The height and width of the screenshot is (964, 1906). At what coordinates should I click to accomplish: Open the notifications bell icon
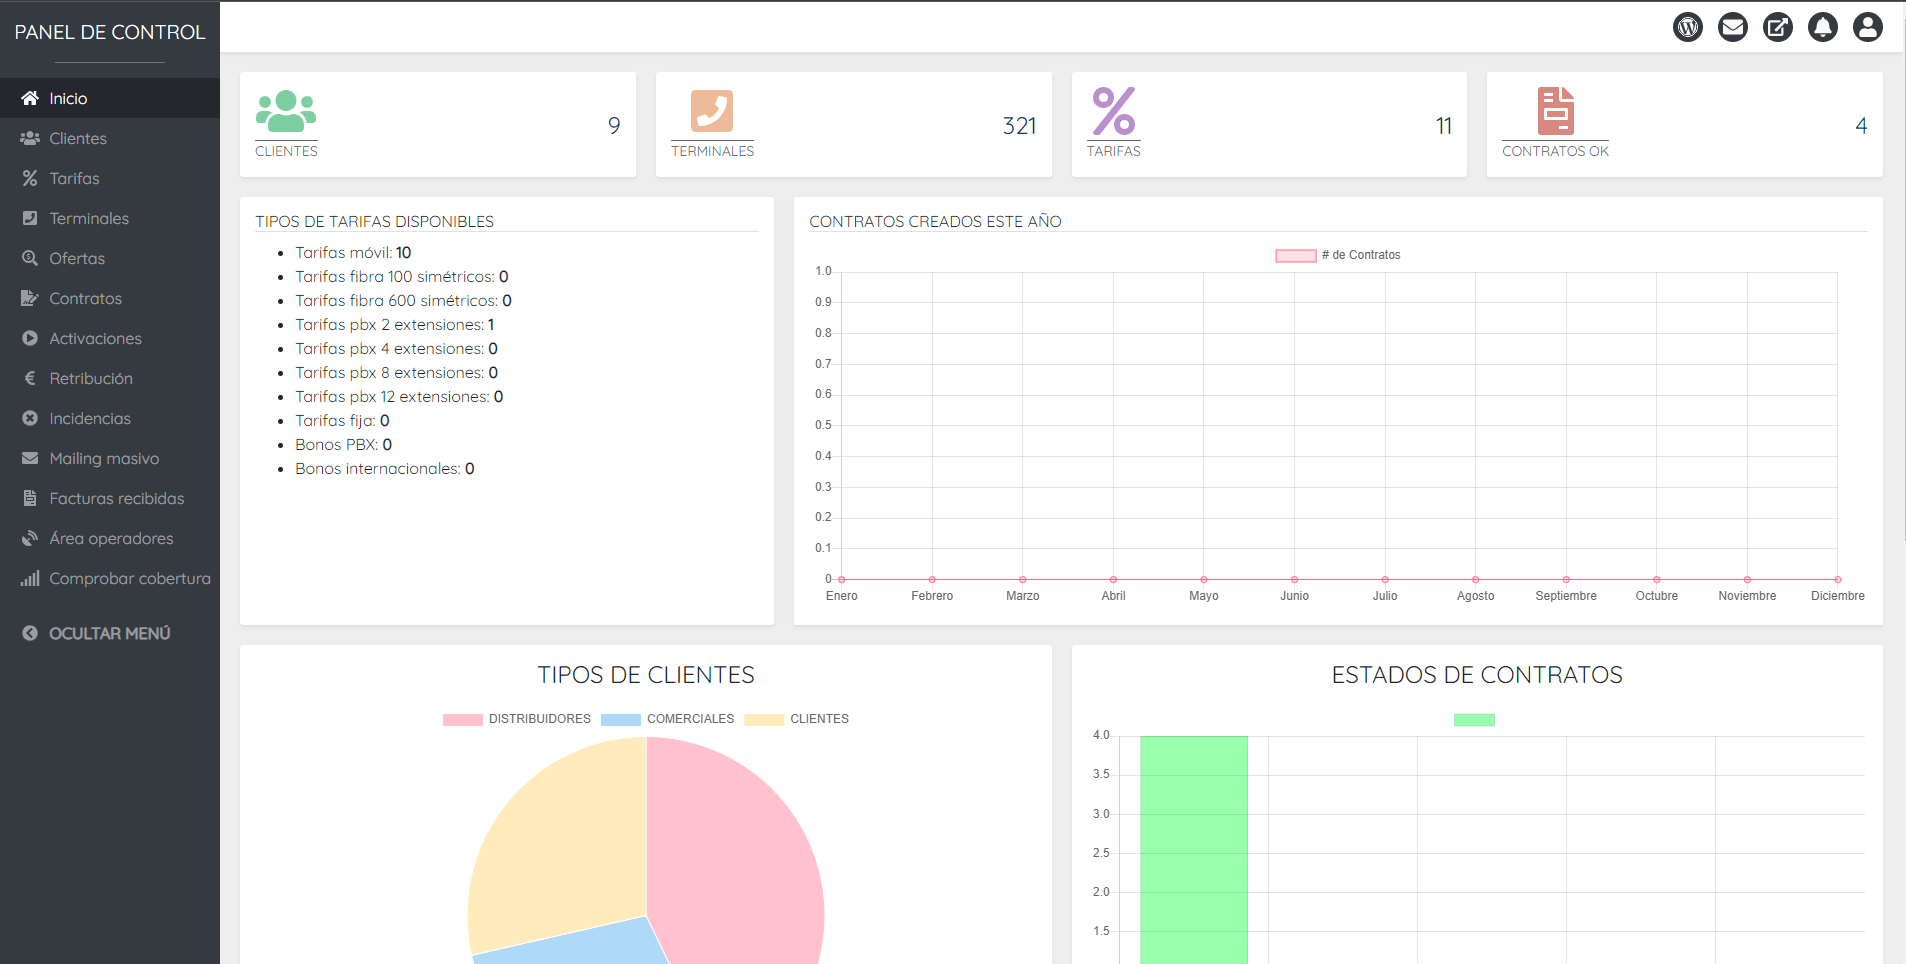click(x=1823, y=27)
